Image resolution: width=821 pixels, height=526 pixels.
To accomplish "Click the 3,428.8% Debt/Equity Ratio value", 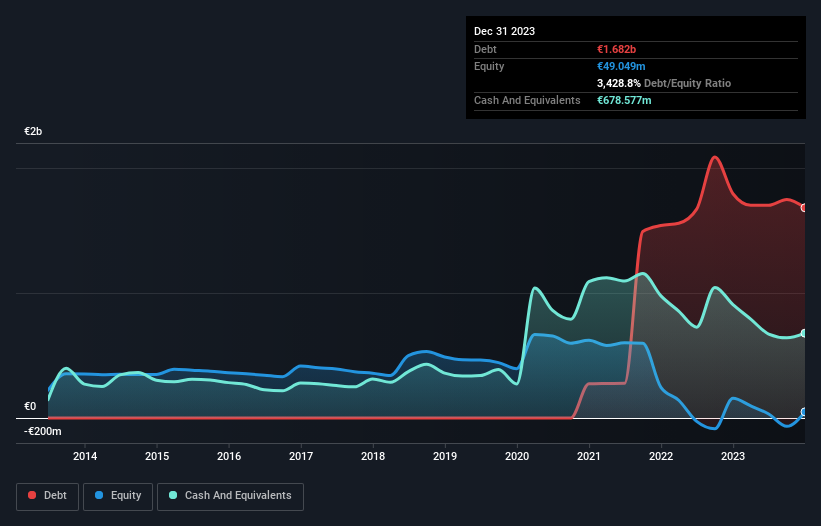I will click(x=619, y=83).
